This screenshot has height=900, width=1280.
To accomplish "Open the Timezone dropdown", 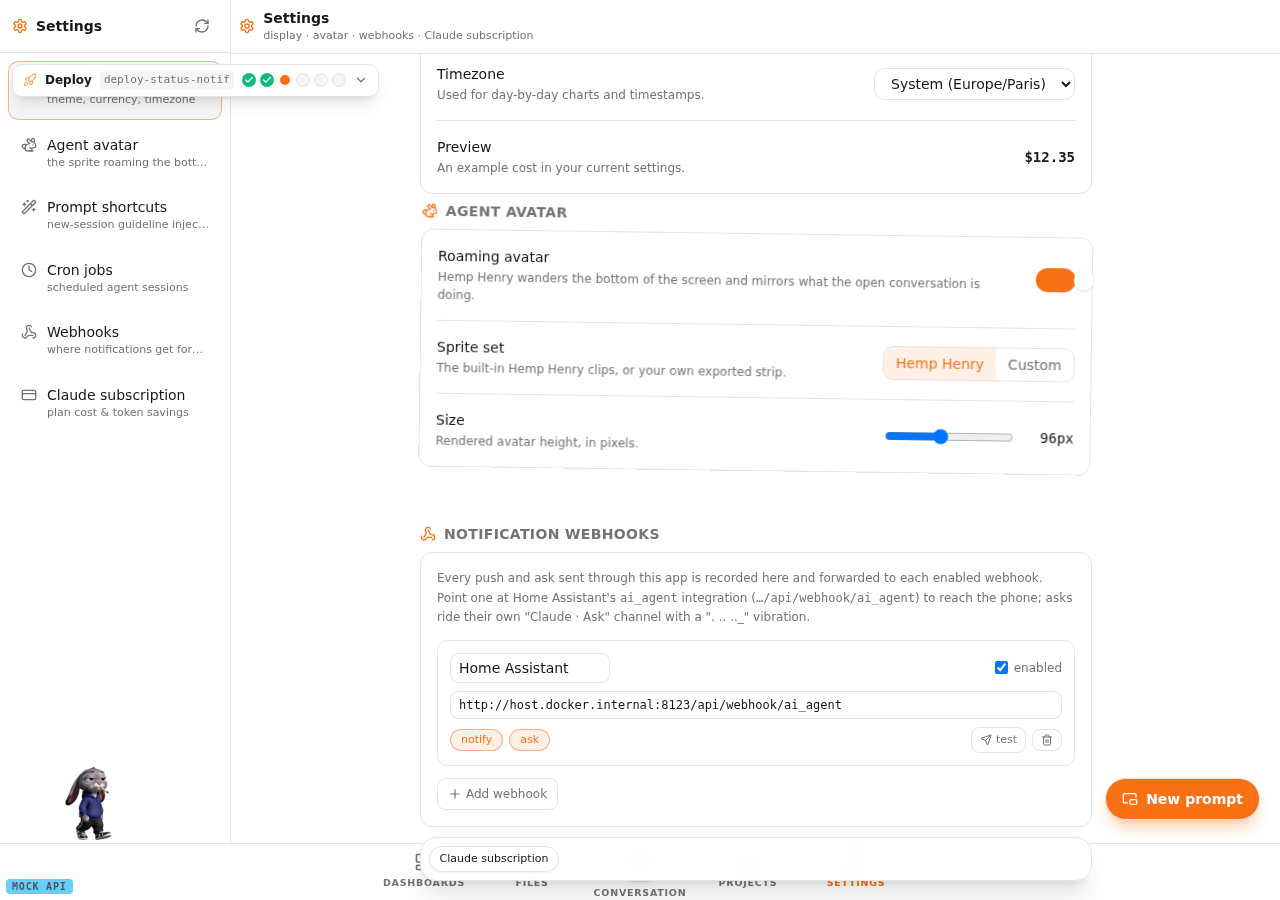I will (974, 84).
